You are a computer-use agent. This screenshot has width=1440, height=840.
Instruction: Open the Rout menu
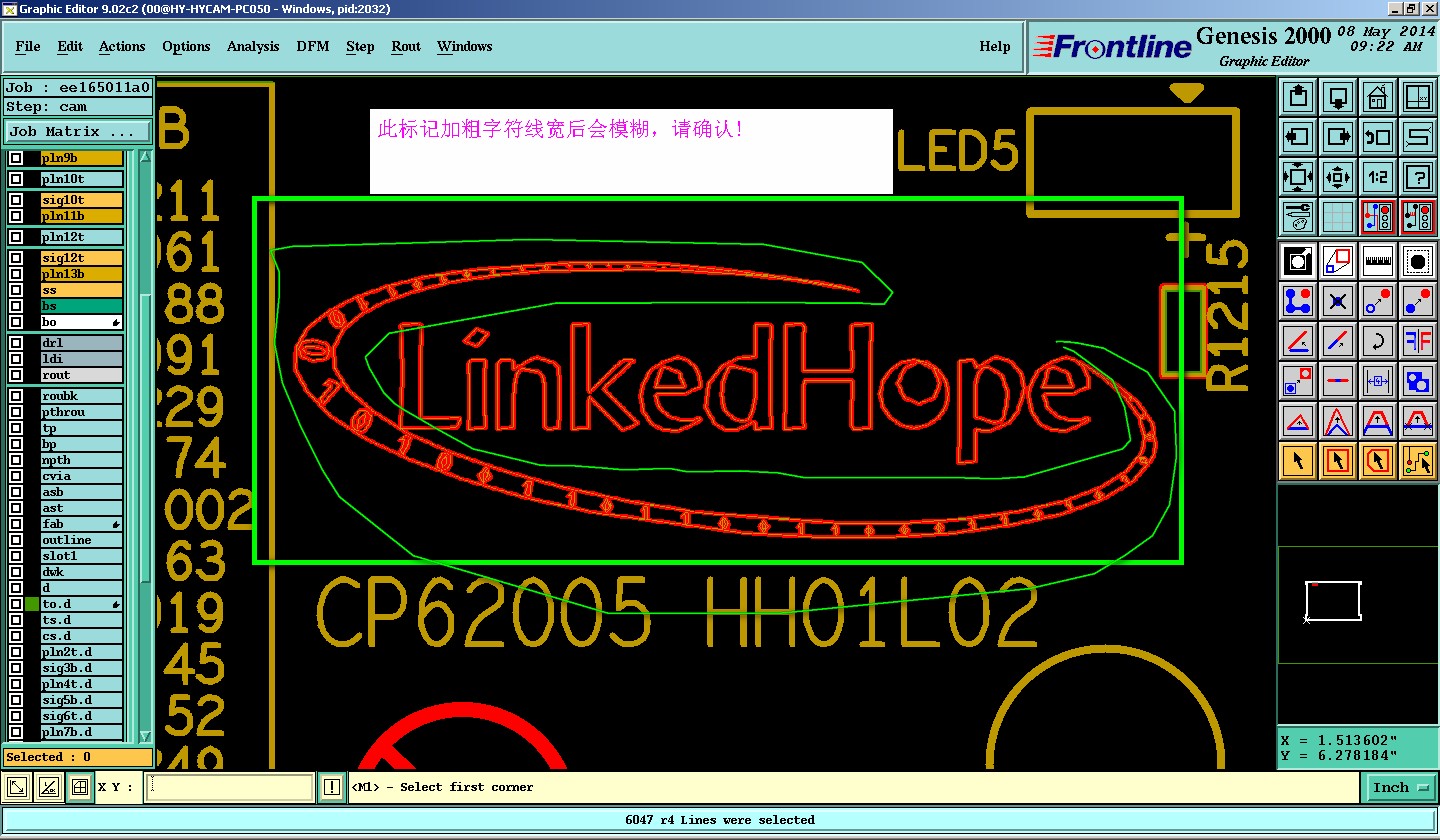pyautogui.click(x=406, y=47)
